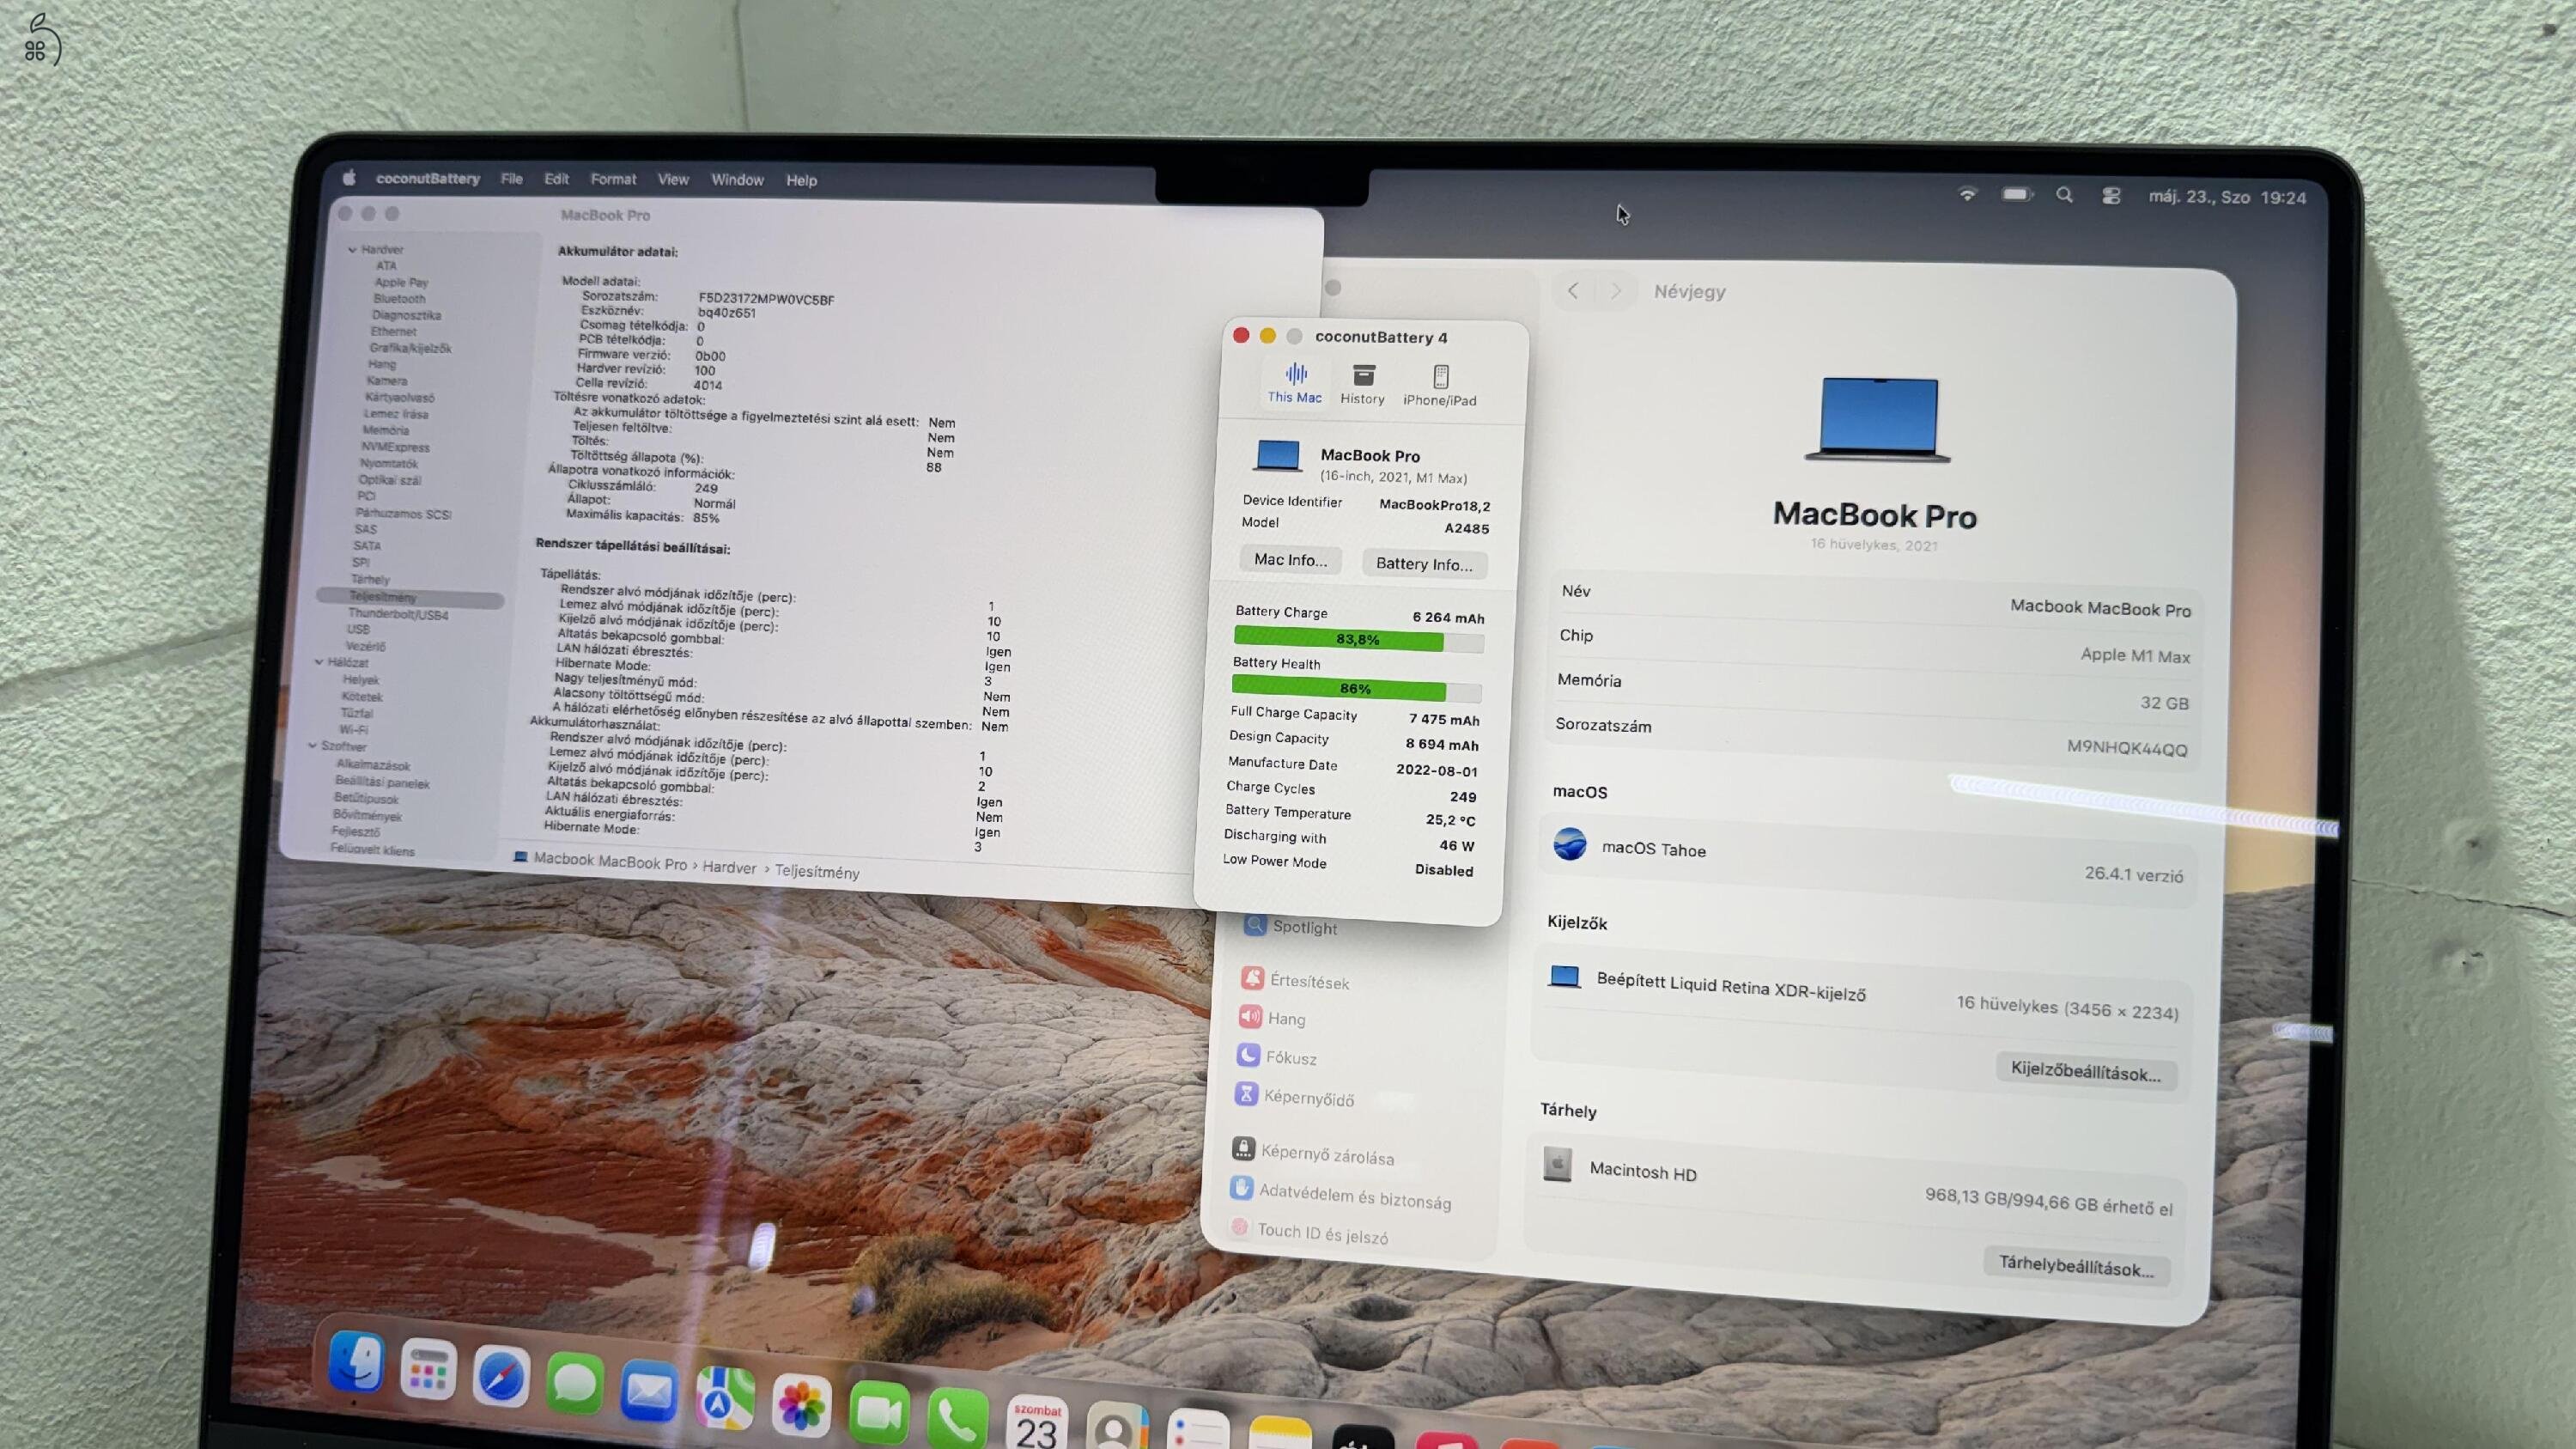Open the Edit menu
This screenshot has height=1449, width=2576.
[556, 179]
